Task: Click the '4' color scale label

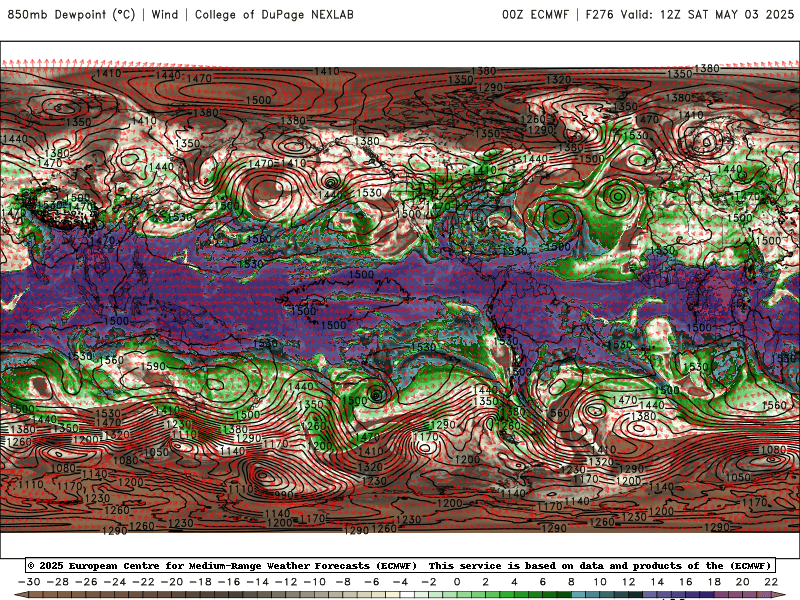Action: coord(514,582)
